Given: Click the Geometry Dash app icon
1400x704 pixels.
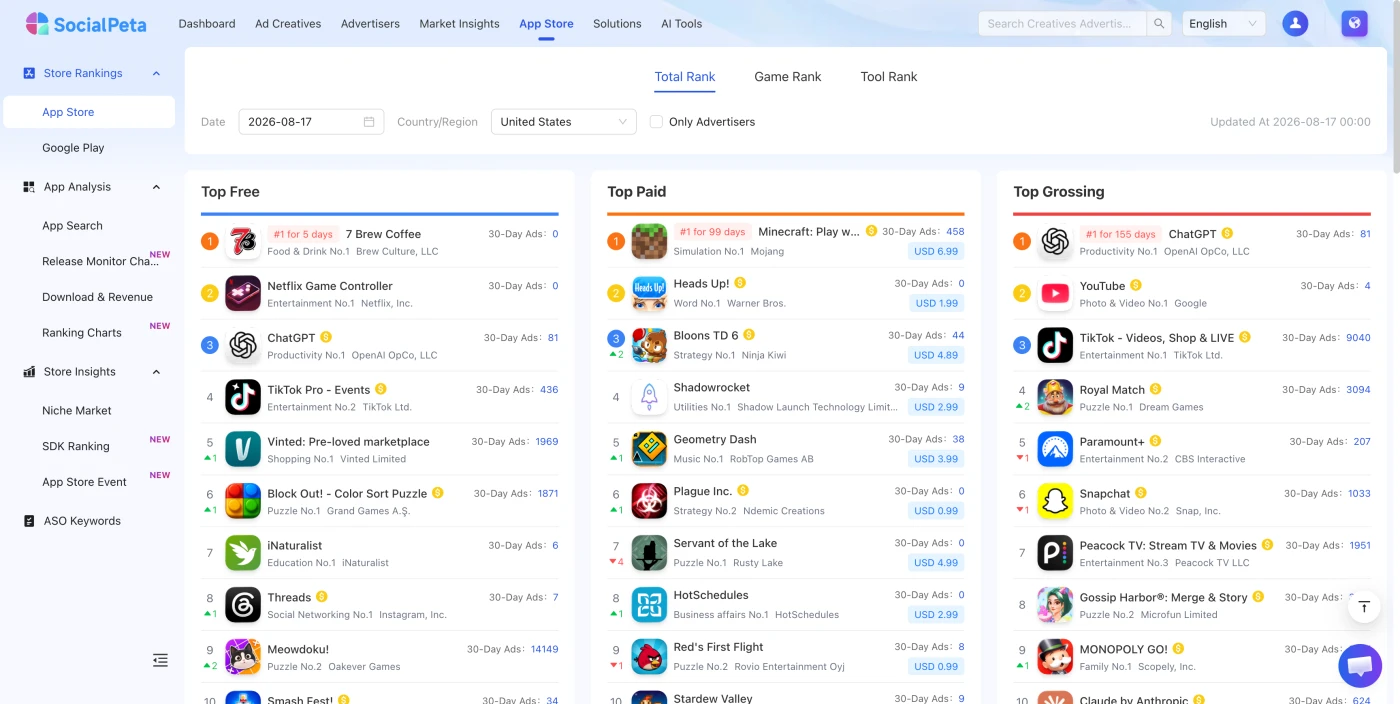Looking at the screenshot, I should point(649,450).
